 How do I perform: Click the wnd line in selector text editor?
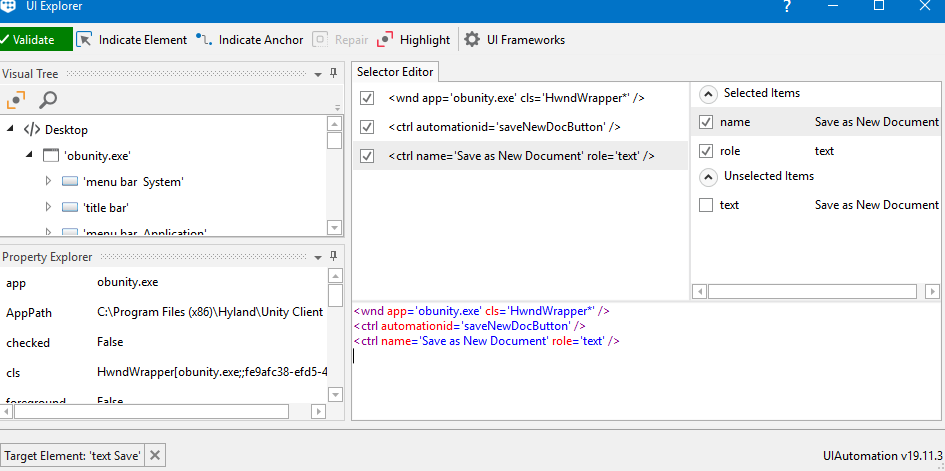(482, 311)
